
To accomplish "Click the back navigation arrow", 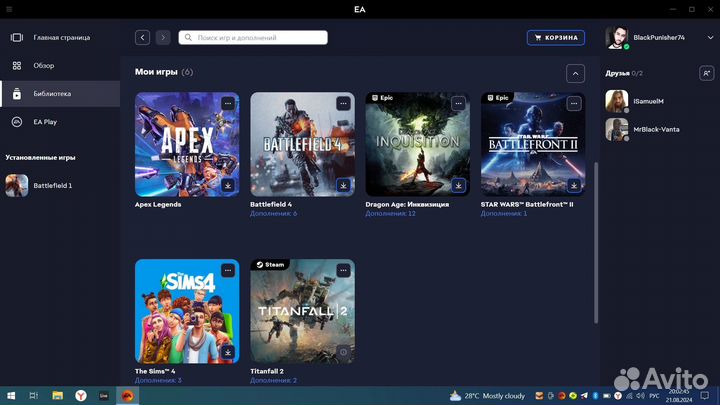I will coord(142,38).
